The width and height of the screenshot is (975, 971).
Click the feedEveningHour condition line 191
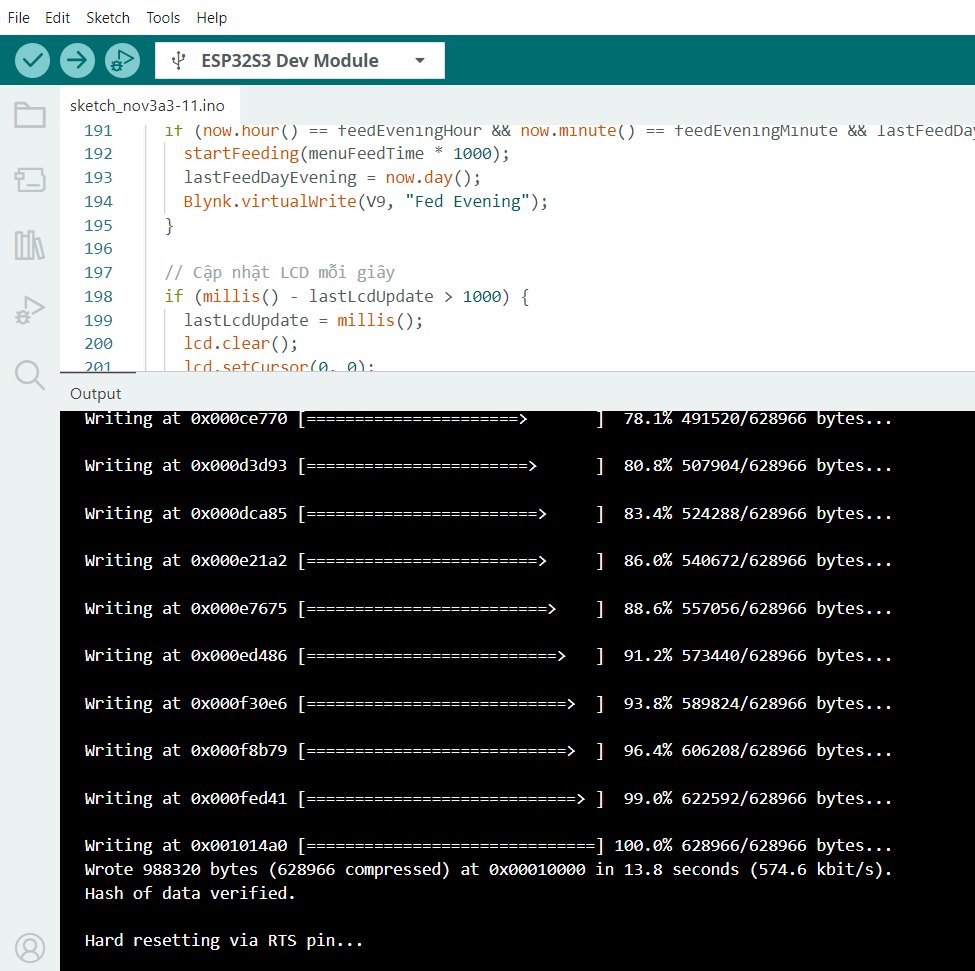click(569, 131)
